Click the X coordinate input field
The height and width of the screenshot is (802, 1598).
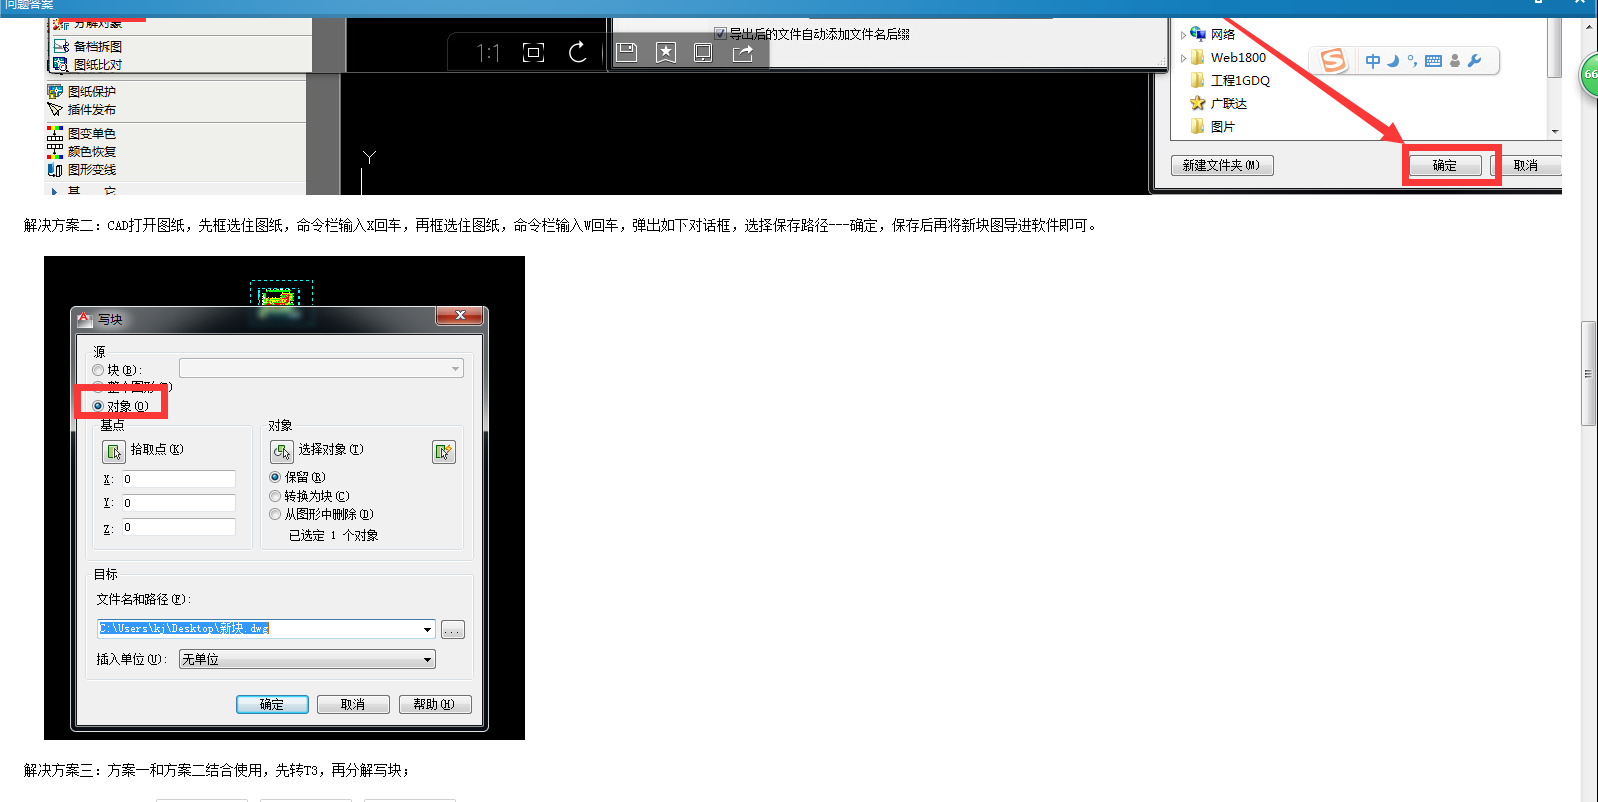(179, 479)
